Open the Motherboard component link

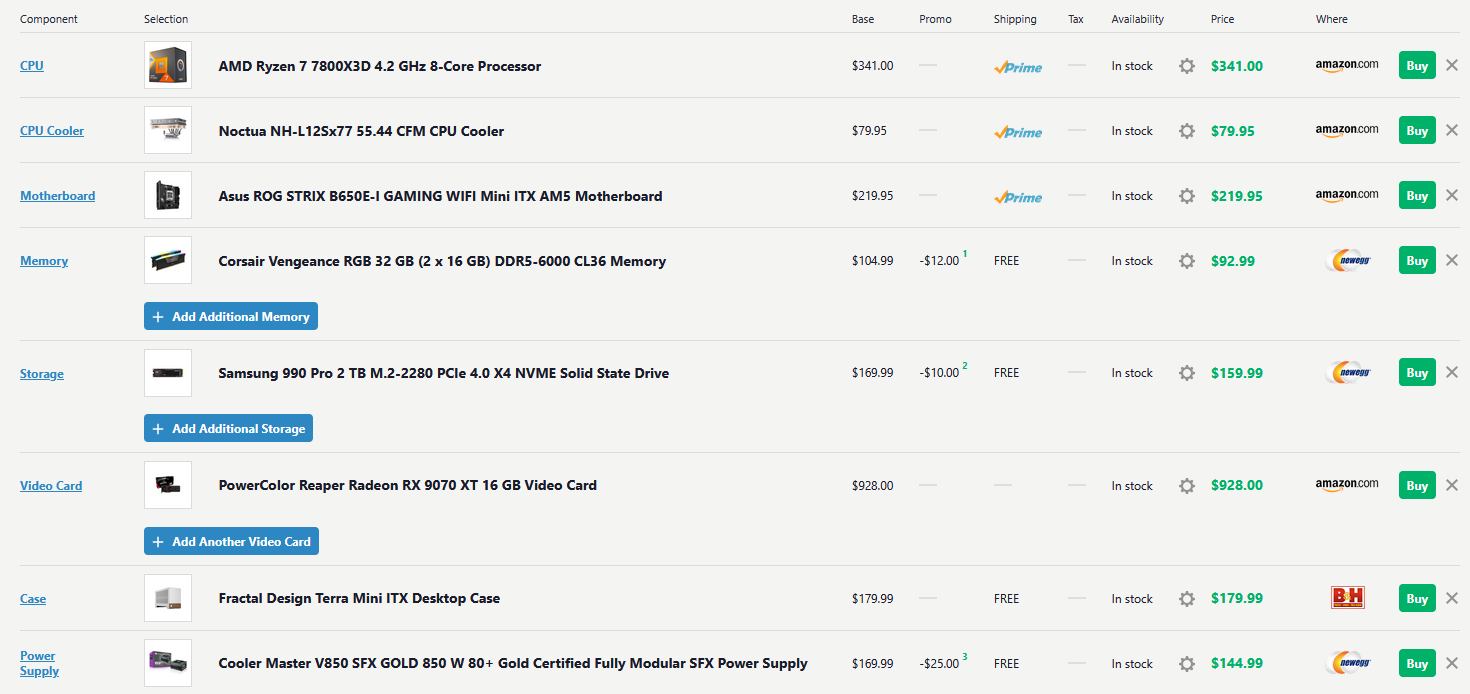pyautogui.click(x=58, y=196)
